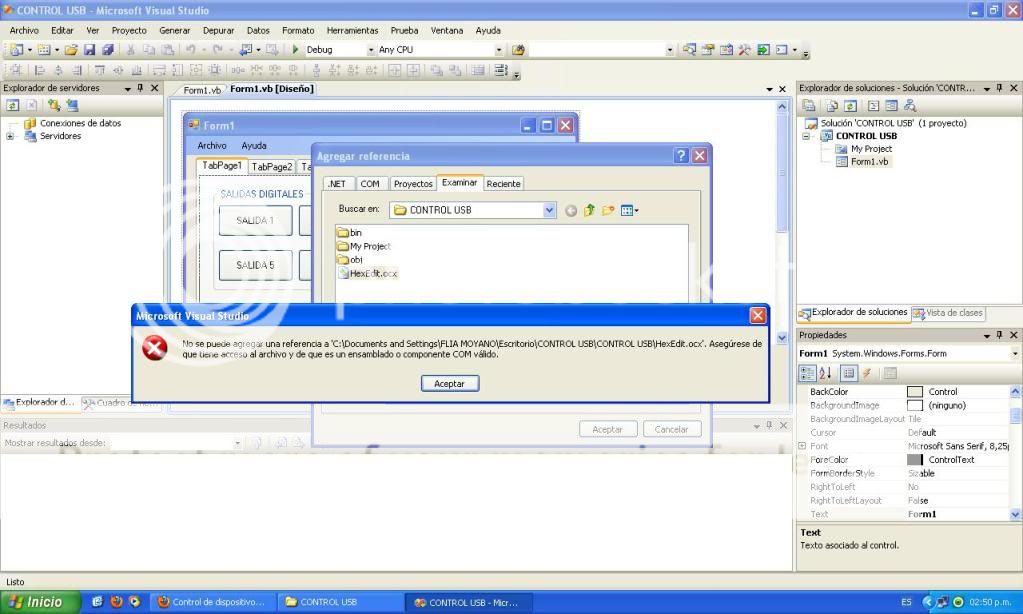Click up one level icon in Agregar referencia
The height and width of the screenshot is (614, 1023).
point(589,210)
